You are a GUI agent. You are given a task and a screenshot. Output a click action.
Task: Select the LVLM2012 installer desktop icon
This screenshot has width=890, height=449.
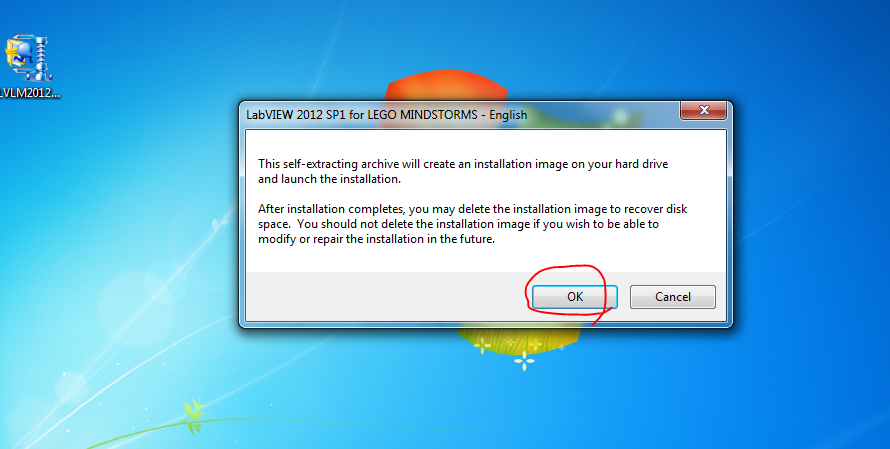[x=28, y=58]
